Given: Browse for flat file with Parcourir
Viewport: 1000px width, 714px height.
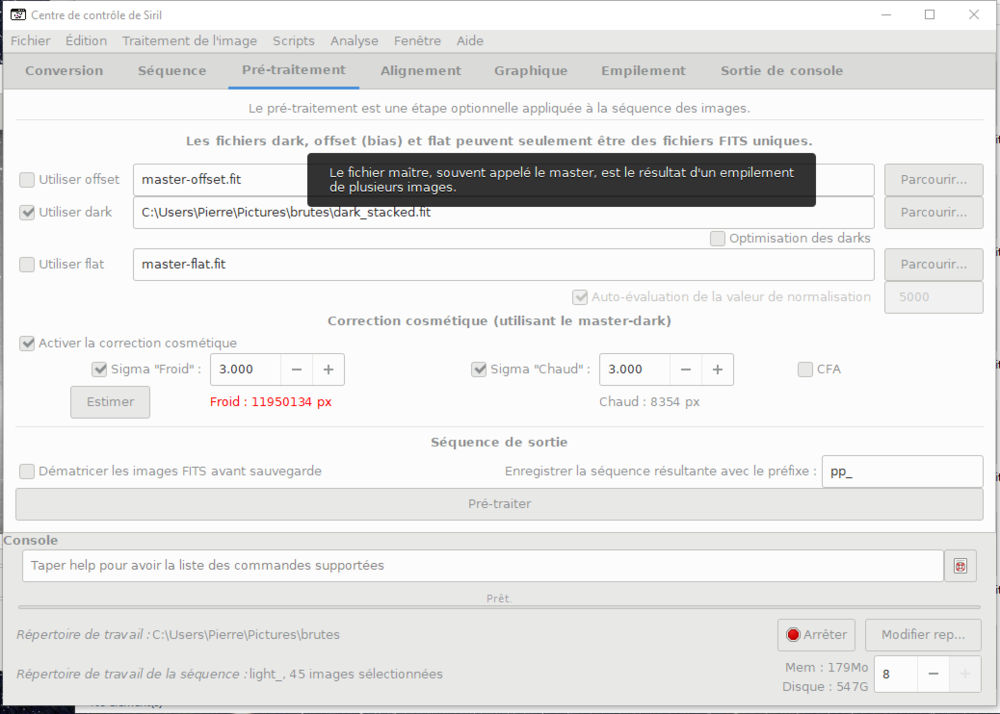Looking at the screenshot, I should click(934, 264).
